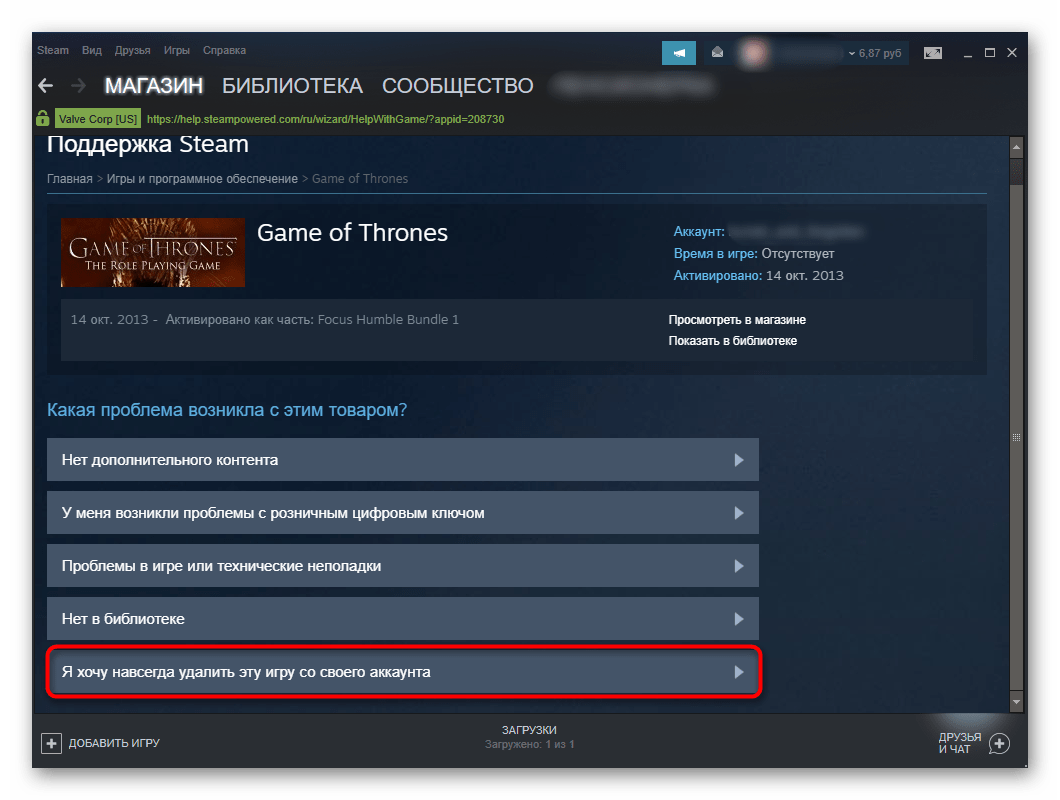Click the plus icon beside ДОБАВИТЬ ИГРУ
Viewport: 1060px width, 800px height.
point(51,743)
